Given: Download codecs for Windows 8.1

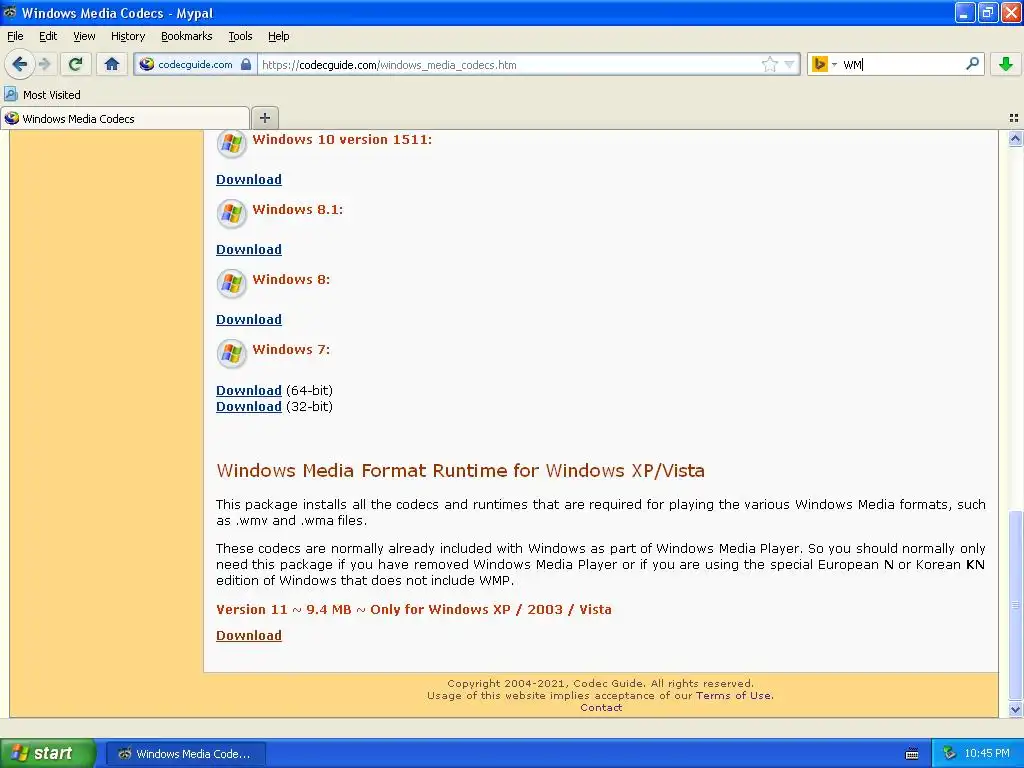Looking at the screenshot, I should tap(249, 249).
